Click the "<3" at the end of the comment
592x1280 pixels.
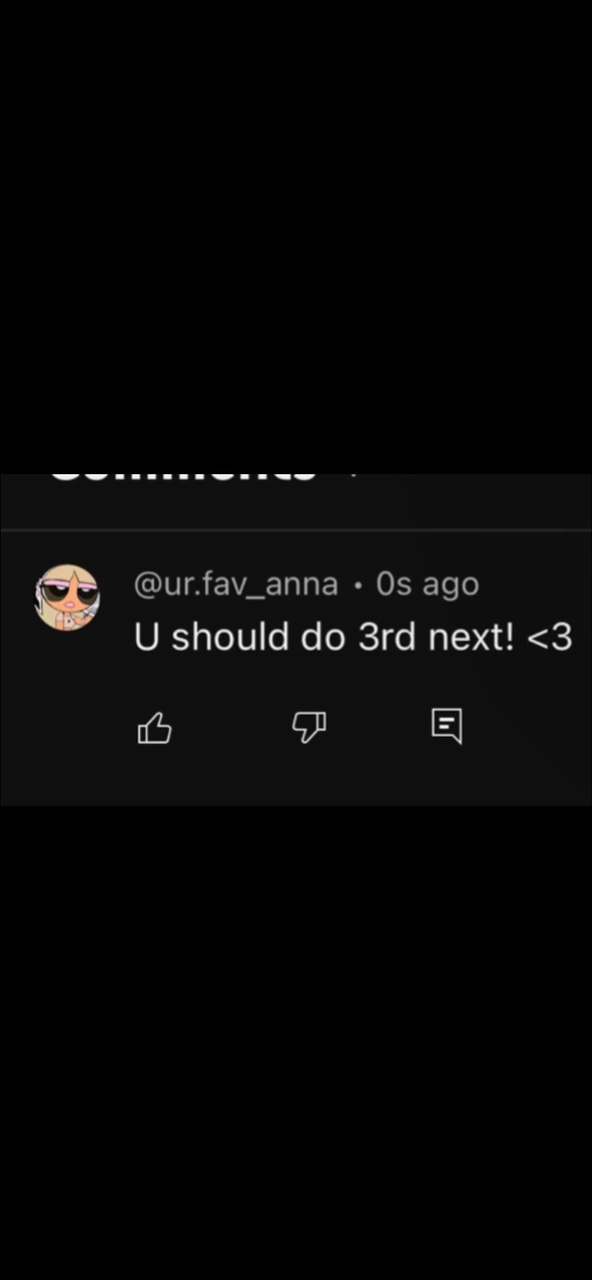click(549, 637)
